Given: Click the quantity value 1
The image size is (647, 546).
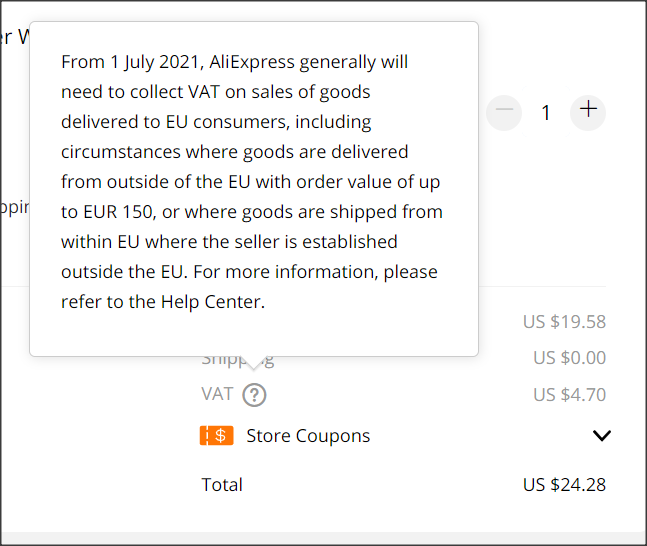Looking at the screenshot, I should point(546,113).
